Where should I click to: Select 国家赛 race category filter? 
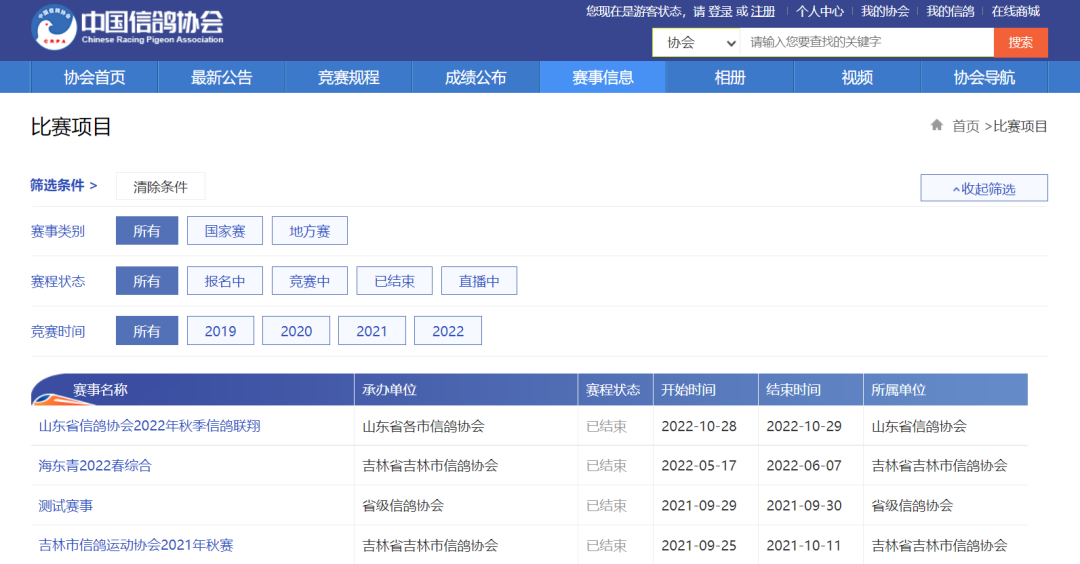point(224,231)
